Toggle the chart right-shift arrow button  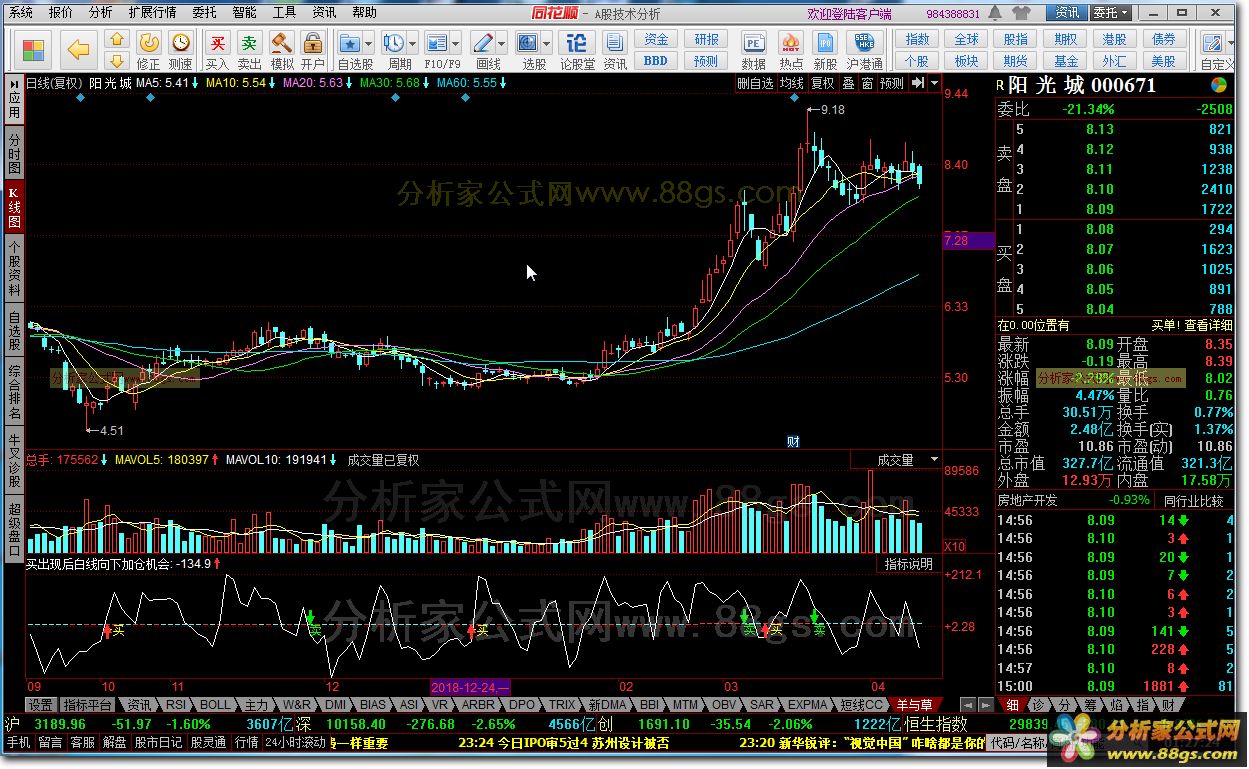[917, 84]
